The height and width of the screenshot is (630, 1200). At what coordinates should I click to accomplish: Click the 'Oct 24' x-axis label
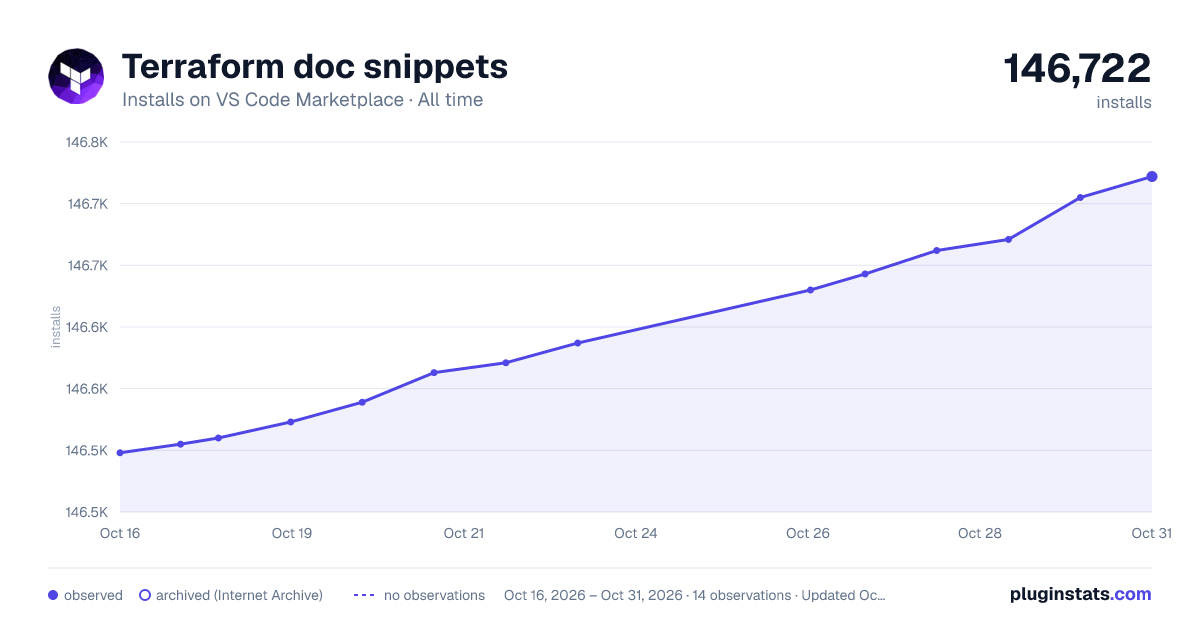[636, 533]
